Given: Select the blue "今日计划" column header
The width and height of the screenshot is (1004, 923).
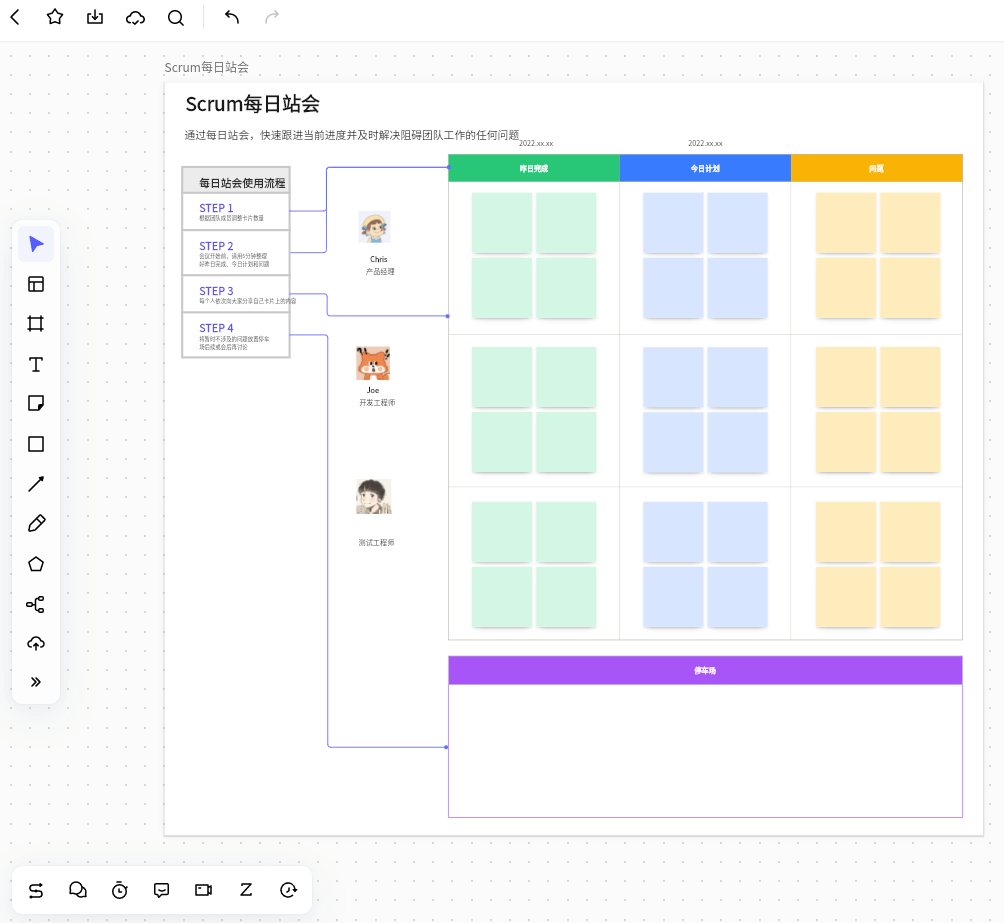Looking at the screenshot, I should click(705, 168).
